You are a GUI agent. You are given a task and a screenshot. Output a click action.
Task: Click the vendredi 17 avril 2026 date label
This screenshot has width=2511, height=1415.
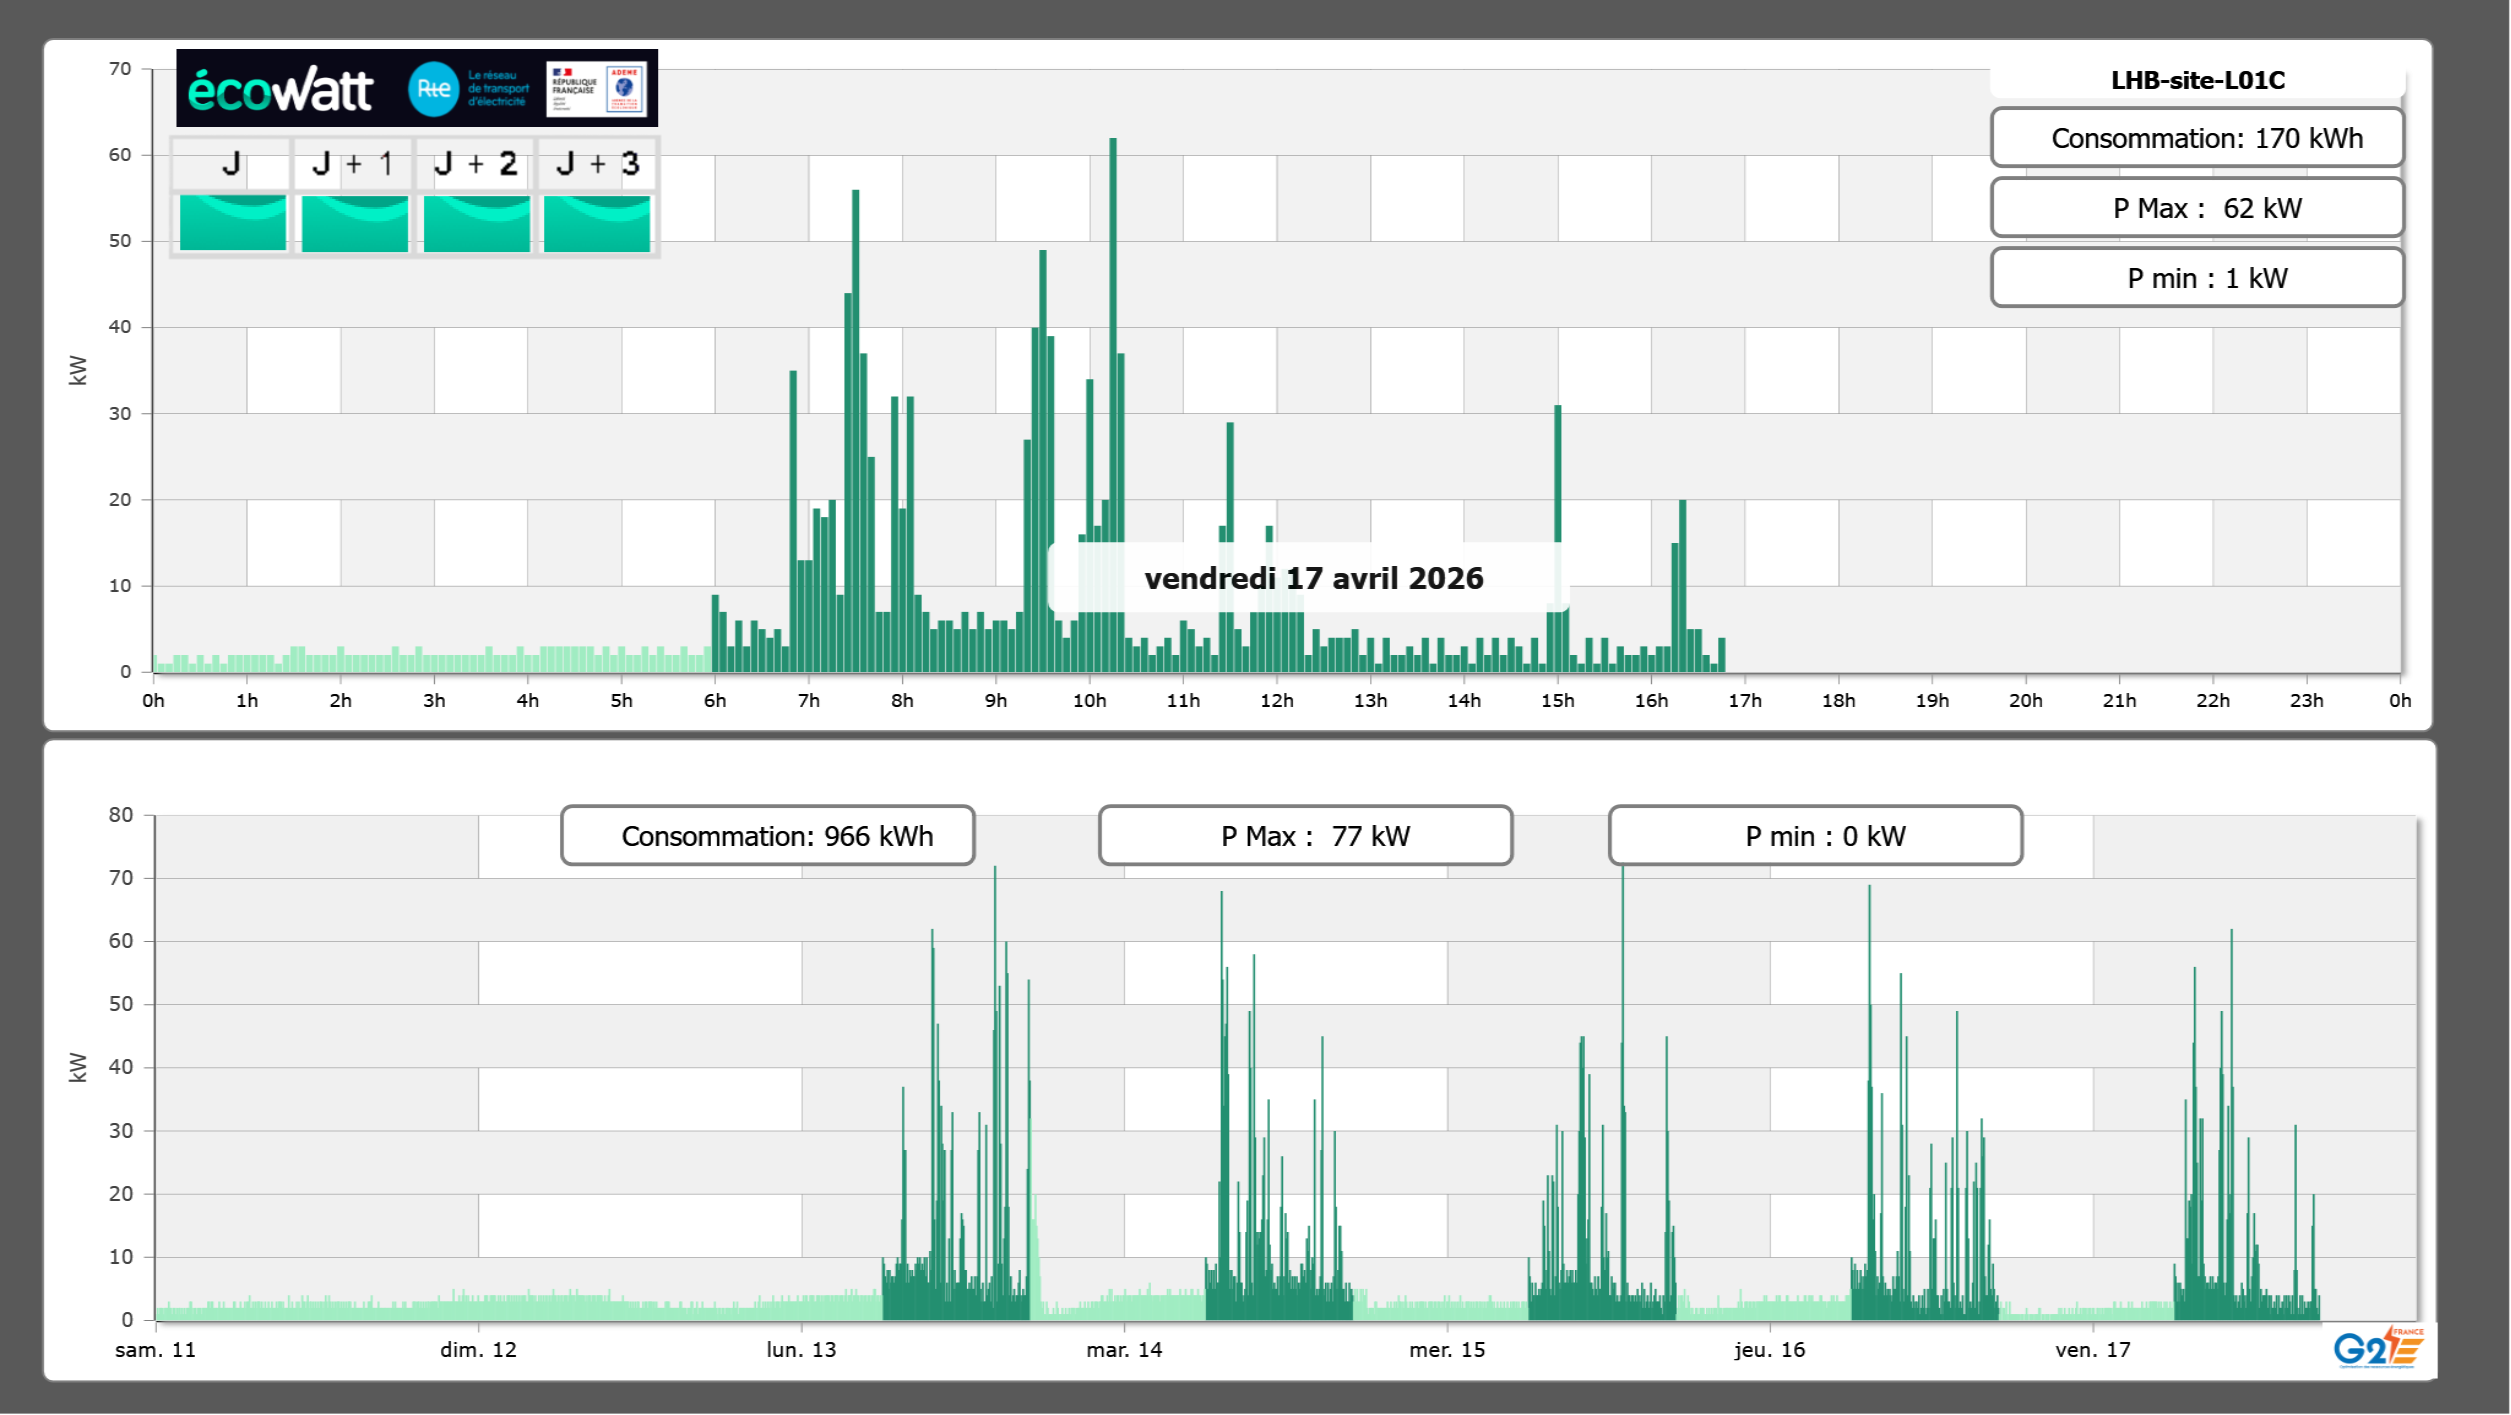tap(1313, 578)
